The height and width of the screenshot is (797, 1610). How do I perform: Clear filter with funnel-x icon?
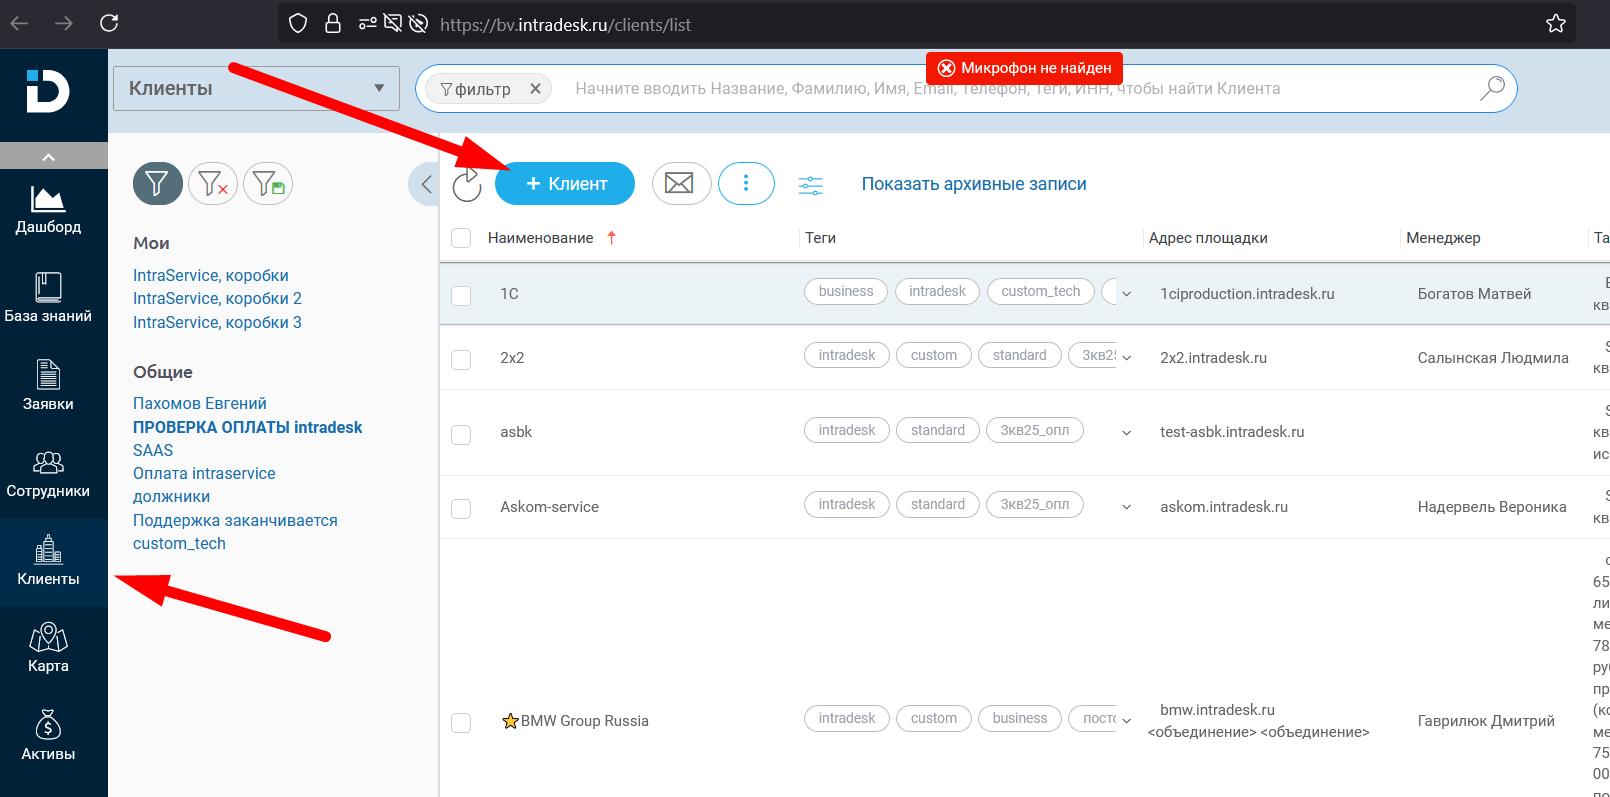tap(213, 184)
